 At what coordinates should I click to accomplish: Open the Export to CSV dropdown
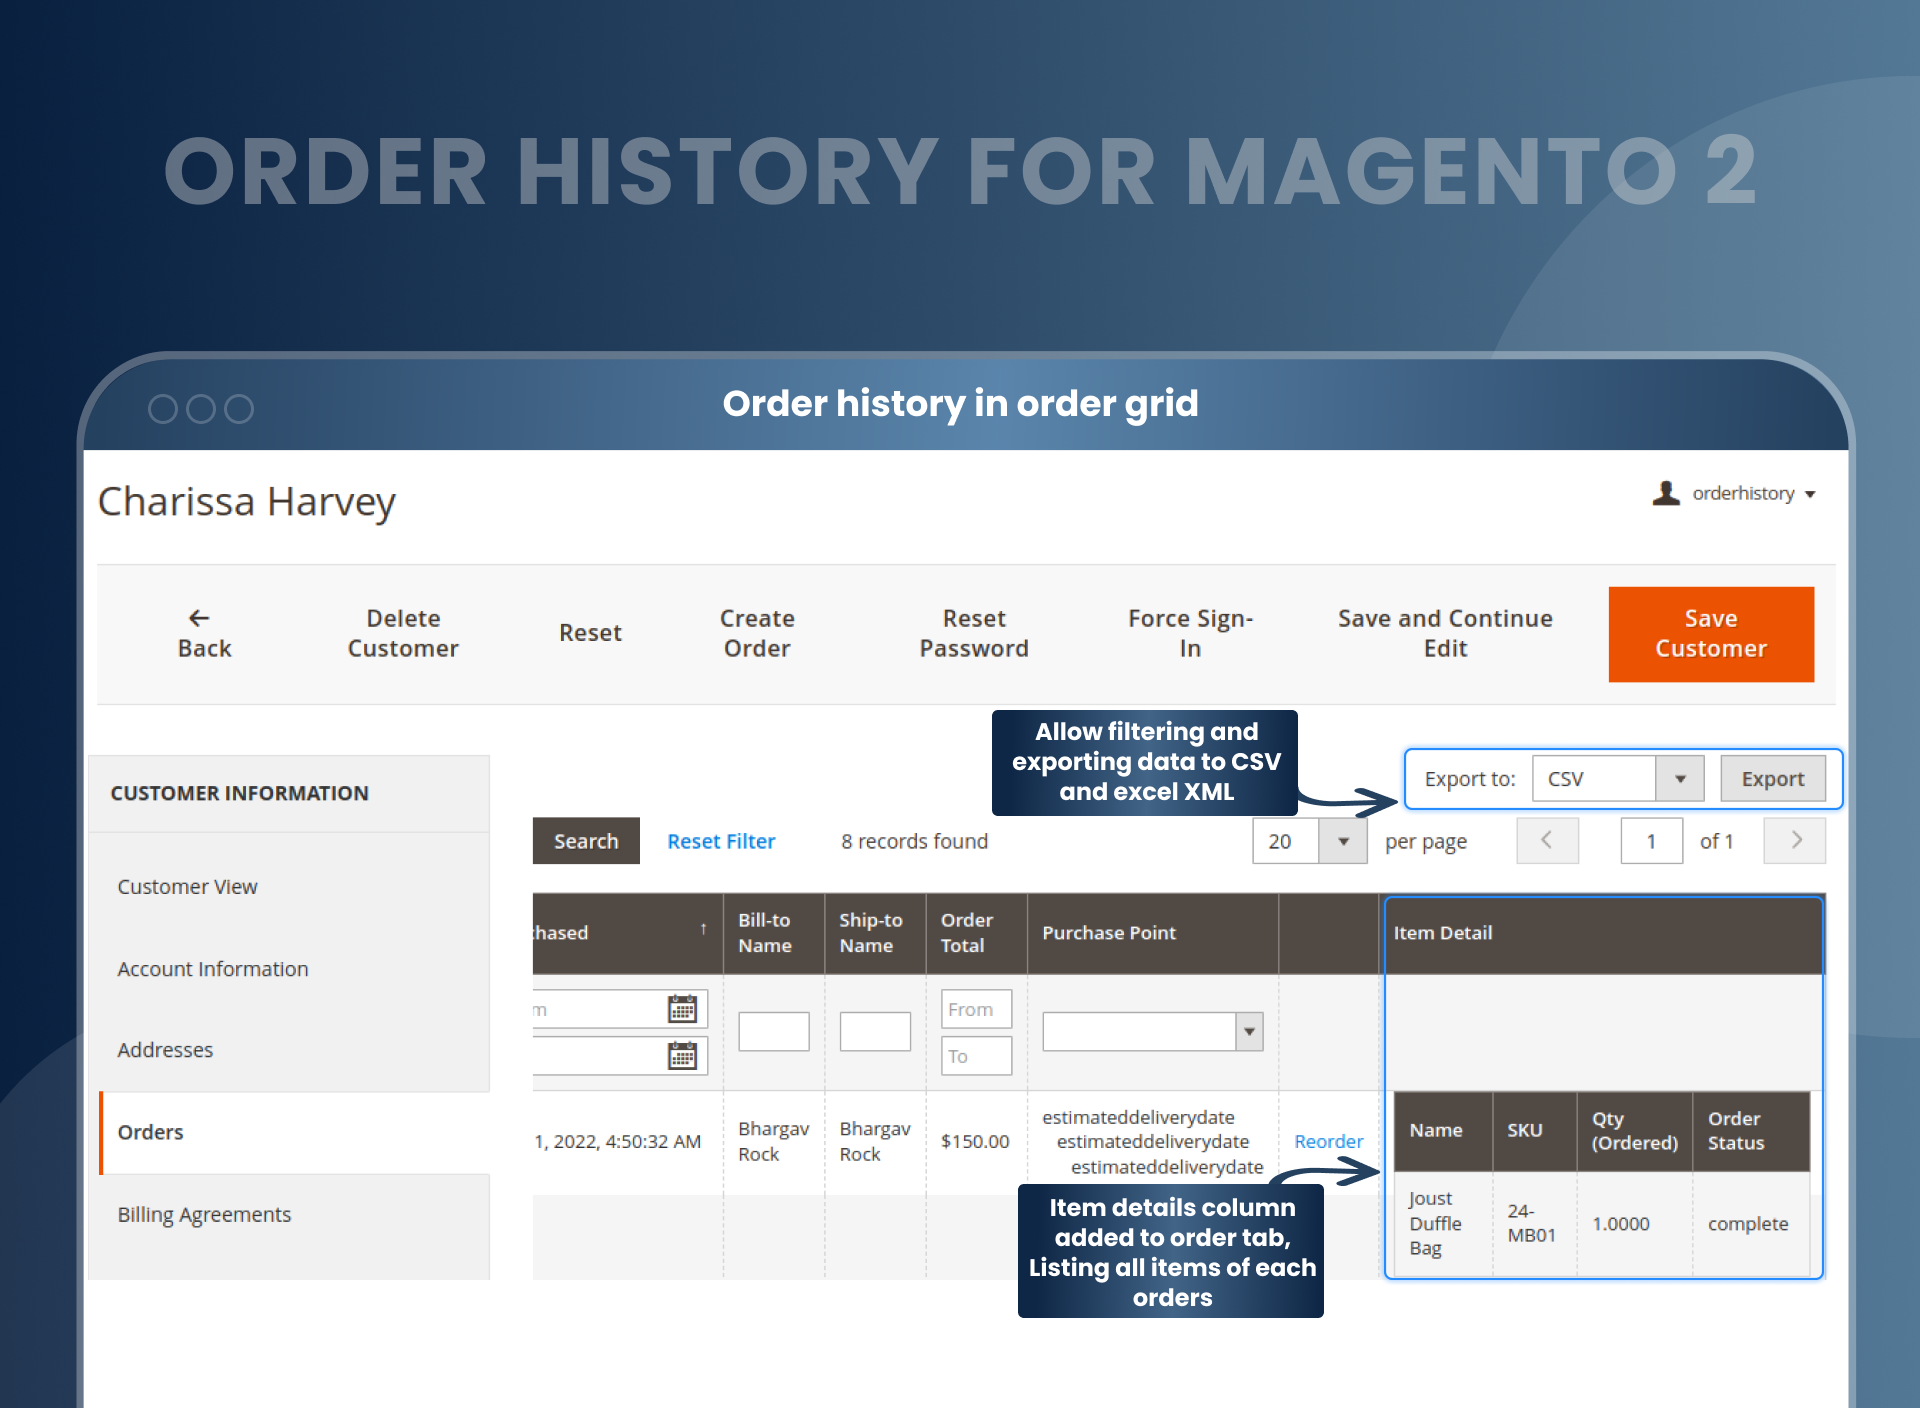(1617, 779)
